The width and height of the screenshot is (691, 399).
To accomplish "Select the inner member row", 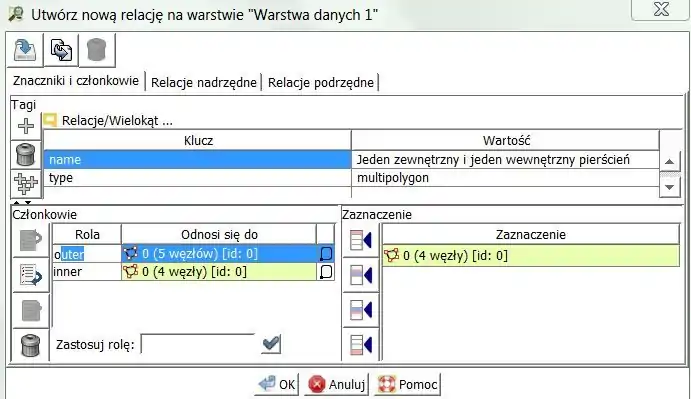I will click(x=193, y=272).
